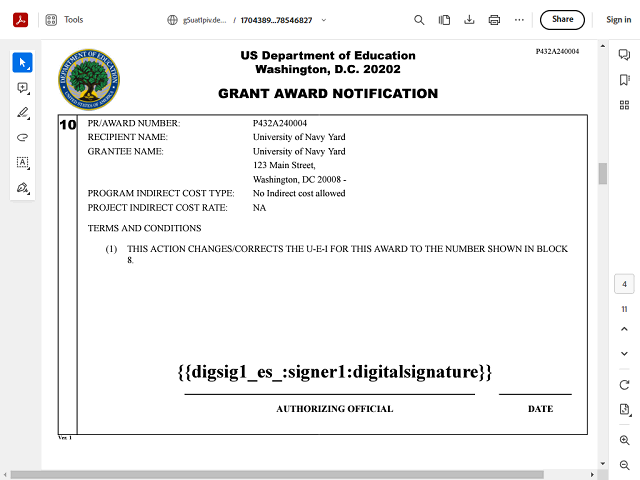The height and width of the screenshot is (480, 640).
Task: Open the page thumbnails grid panel
Action: pyautogui.click(x=624, y=105)
